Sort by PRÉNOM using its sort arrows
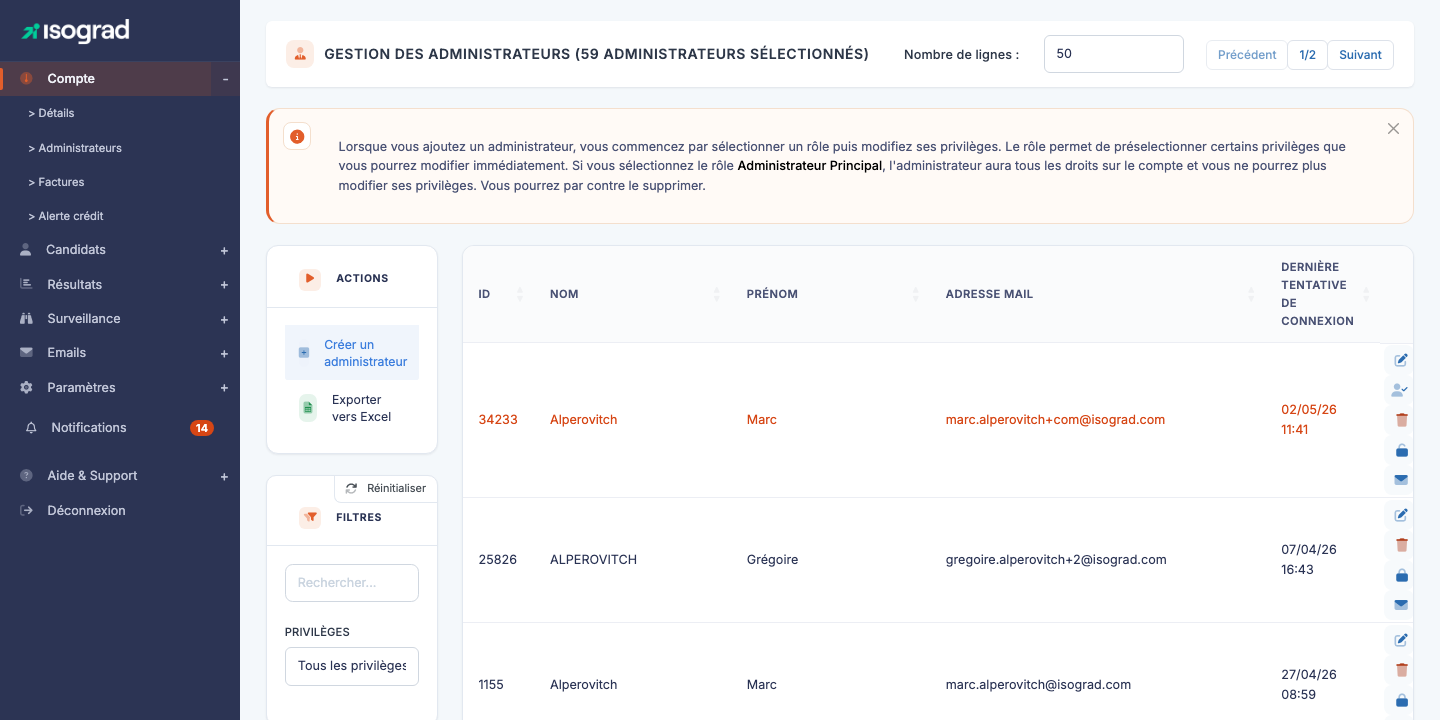 coord(915,294)
